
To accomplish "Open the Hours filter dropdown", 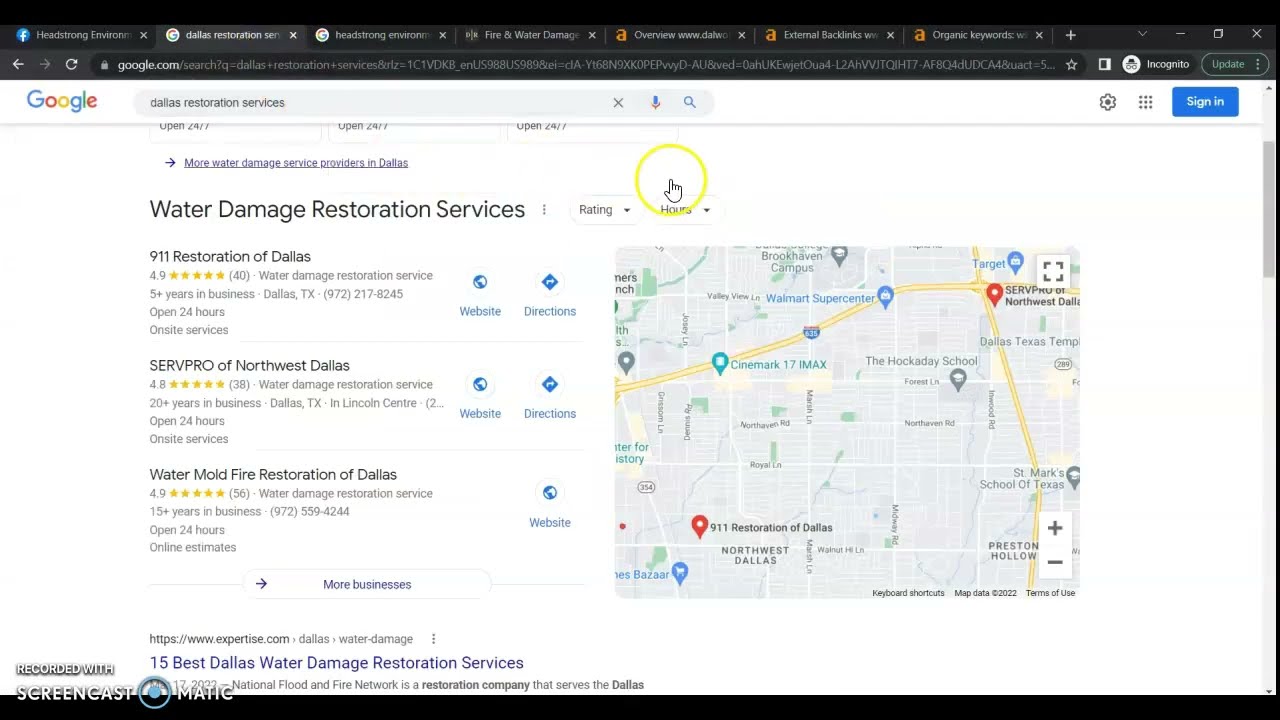I will point(685,210).
